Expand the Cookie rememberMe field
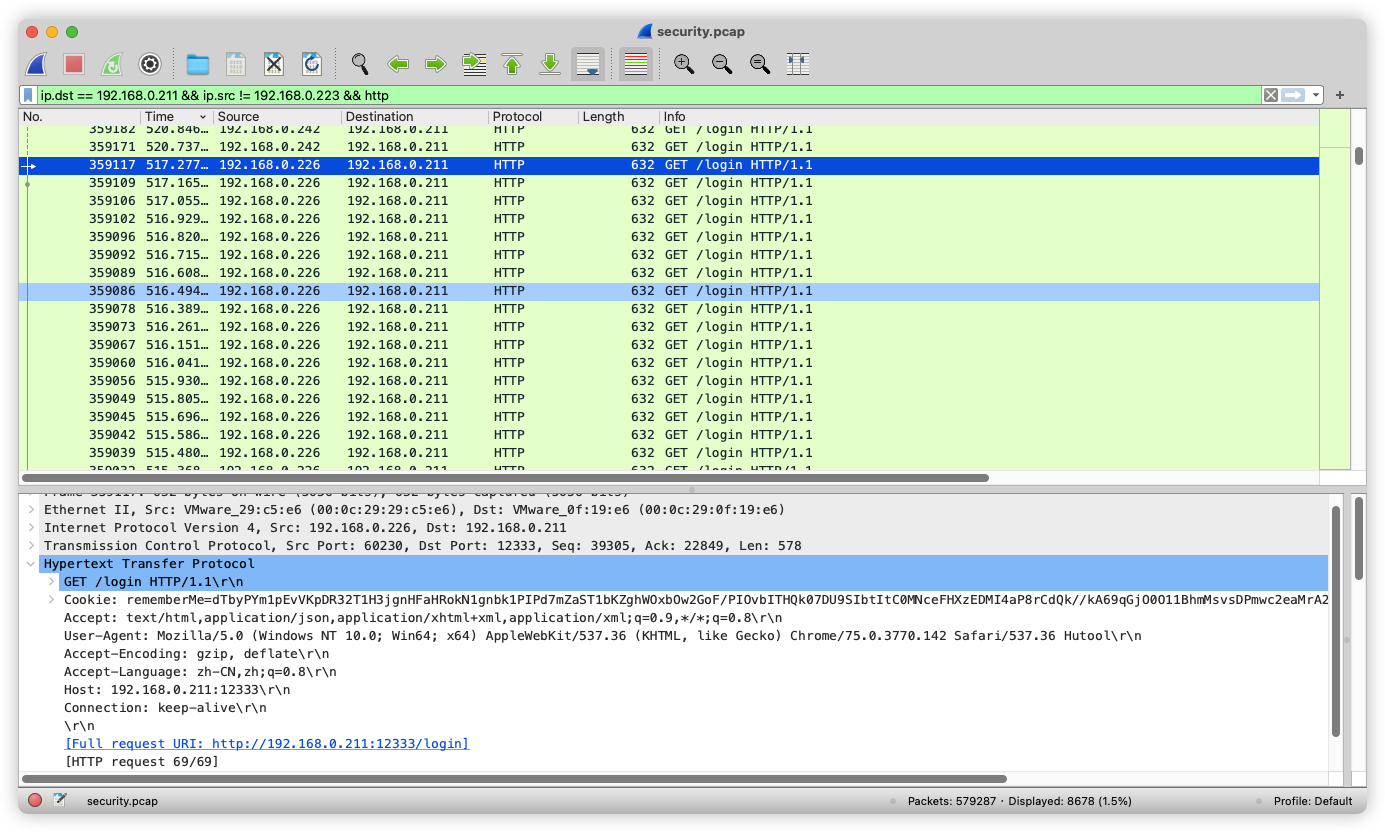The height and width of the screenshot is (832, 1385). point(51,600)
